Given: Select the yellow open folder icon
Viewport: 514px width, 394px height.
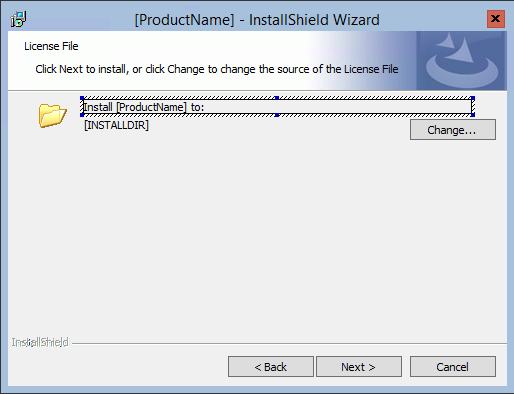Looking at the screenshot, I should pos(52,115).
